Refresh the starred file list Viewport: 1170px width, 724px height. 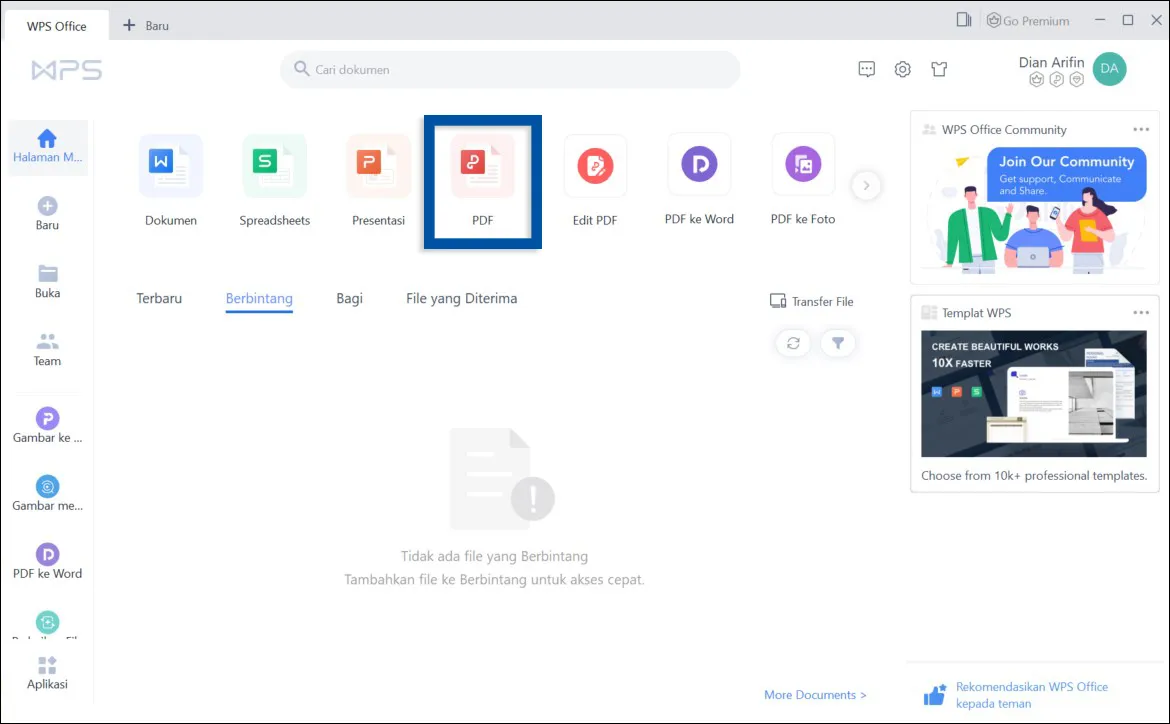point(793,343)
